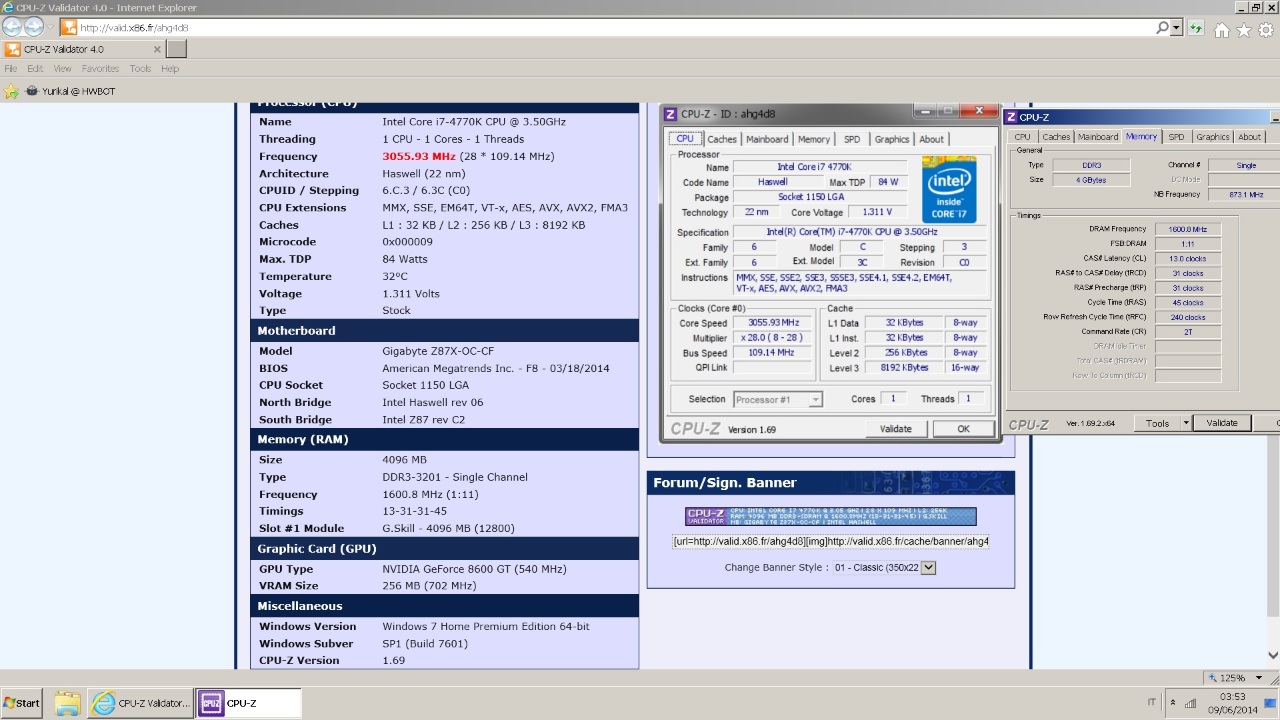Click the Intel Core i7 logo in CPU-Z
Image resolution: width=1280 pixels, height=720 pixels.
point(949,189)
